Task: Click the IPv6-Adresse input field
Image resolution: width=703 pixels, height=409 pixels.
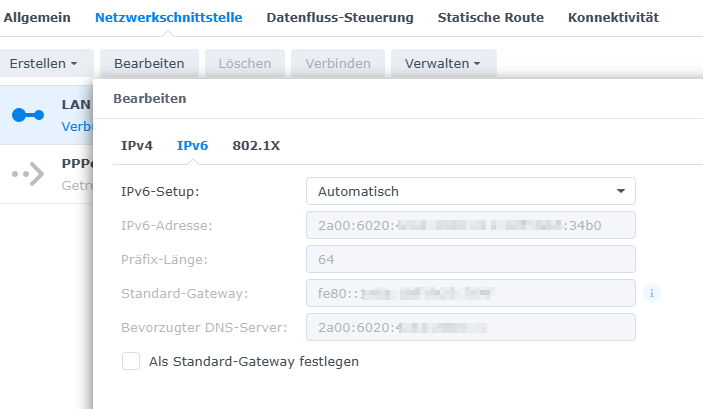Action: click(470, 225)
